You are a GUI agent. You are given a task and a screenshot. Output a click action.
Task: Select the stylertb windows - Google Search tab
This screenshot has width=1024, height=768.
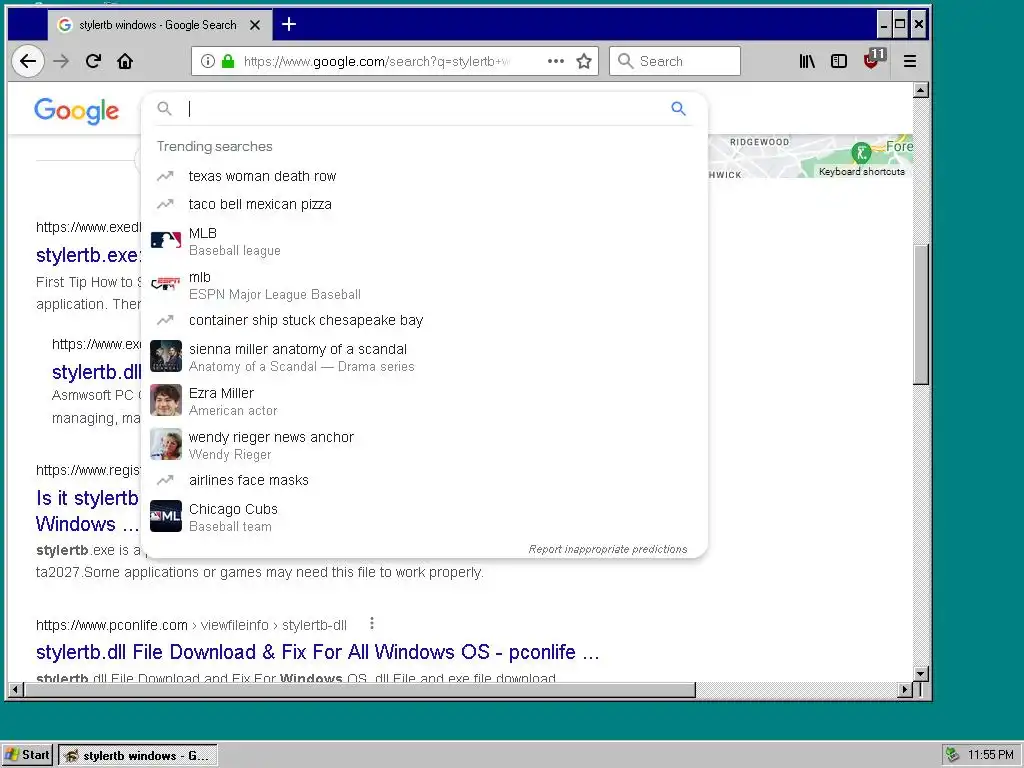pos(159,25)
